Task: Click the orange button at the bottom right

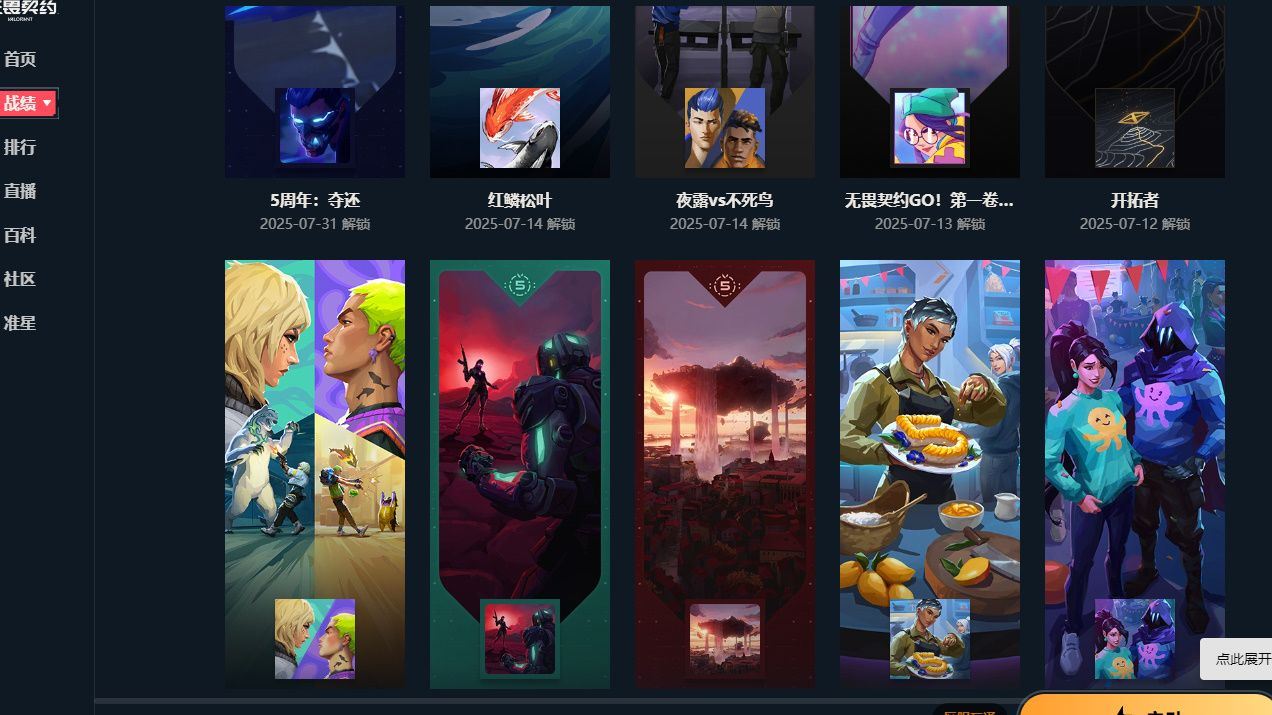Action: tap(1146, 705)
